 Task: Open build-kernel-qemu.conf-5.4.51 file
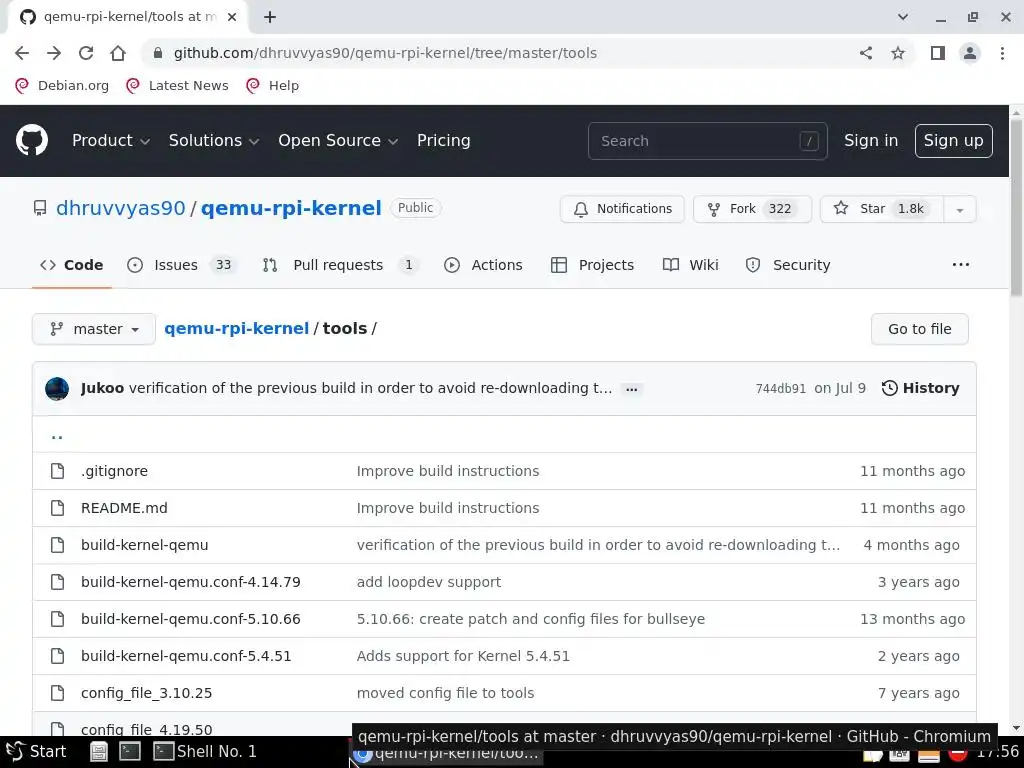coord(186,656)
